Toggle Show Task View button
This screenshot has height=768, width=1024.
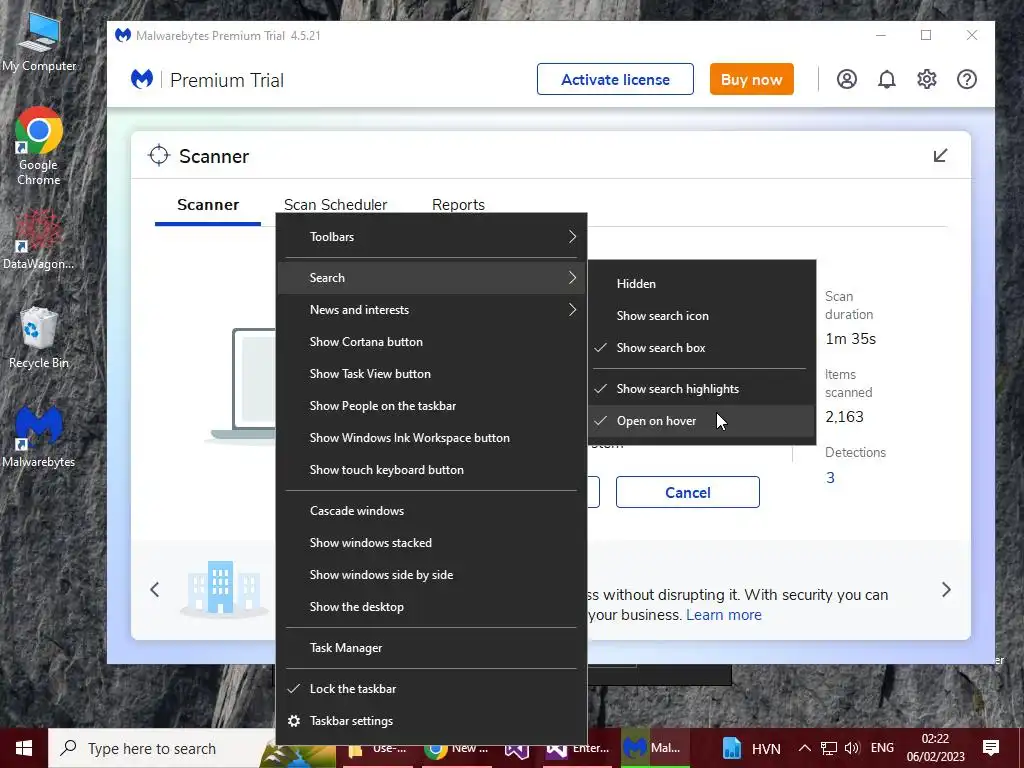point(432,374)
